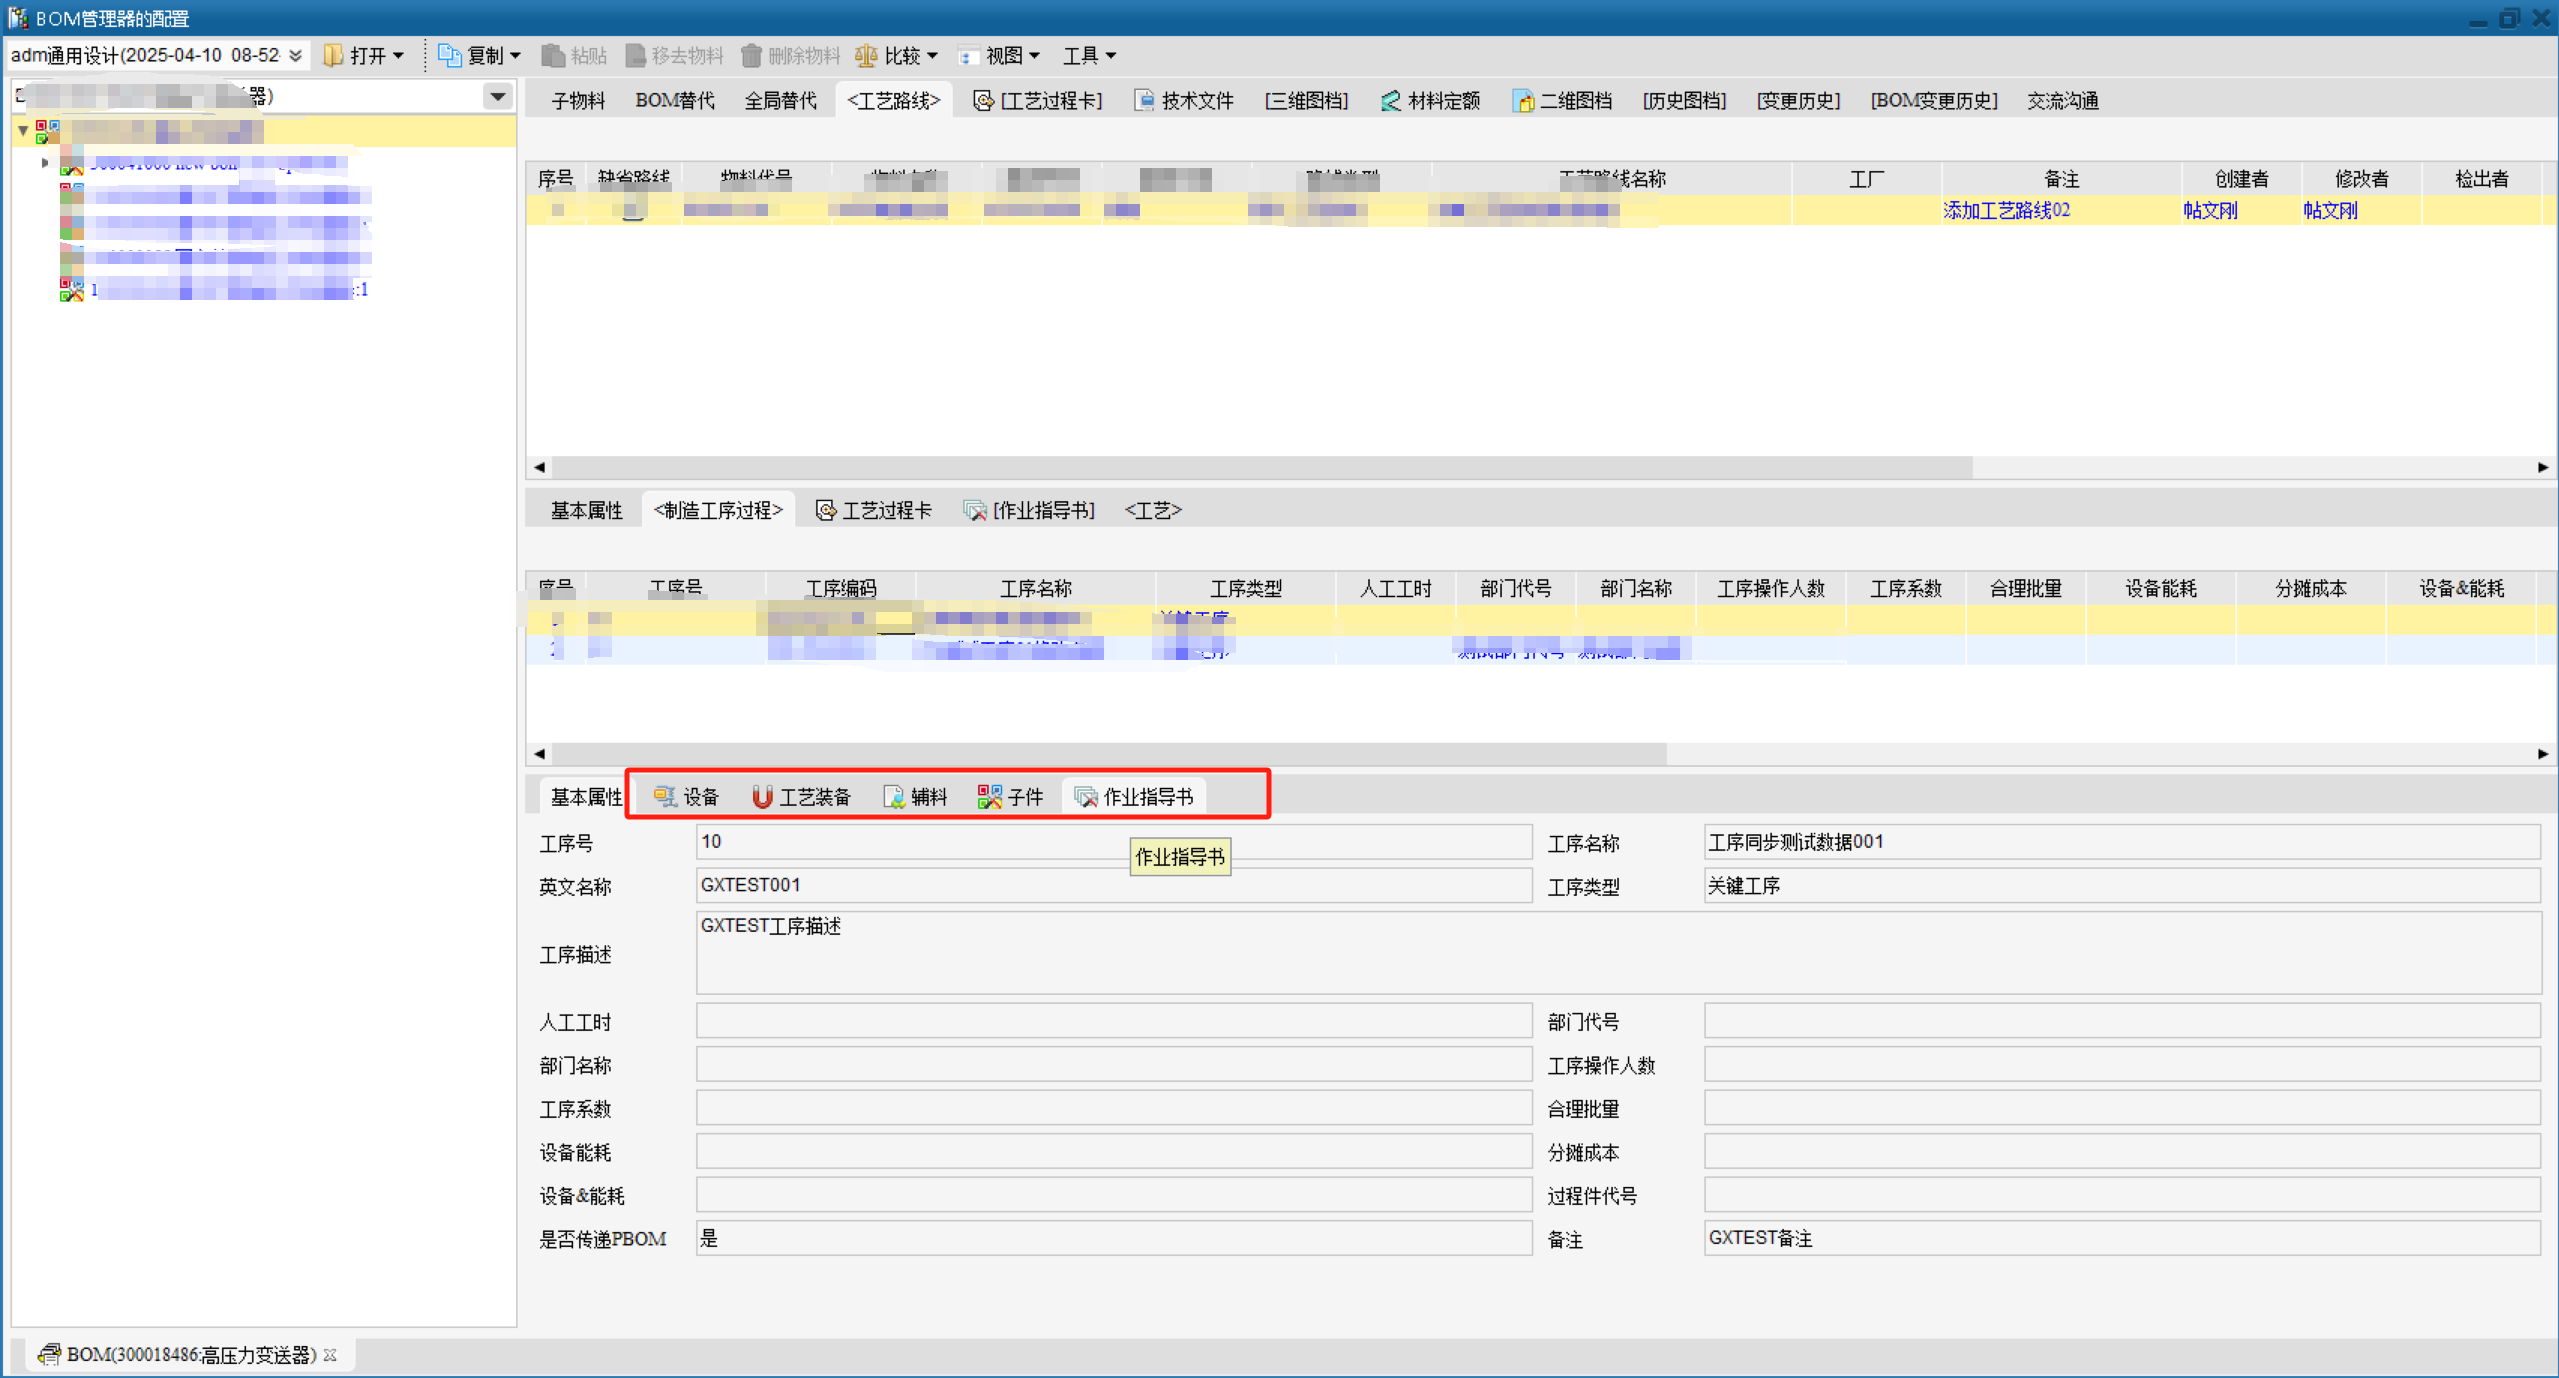Expand the first child tree node
This screenshot has width=2559, height=1378.
(x=44, y=163)
